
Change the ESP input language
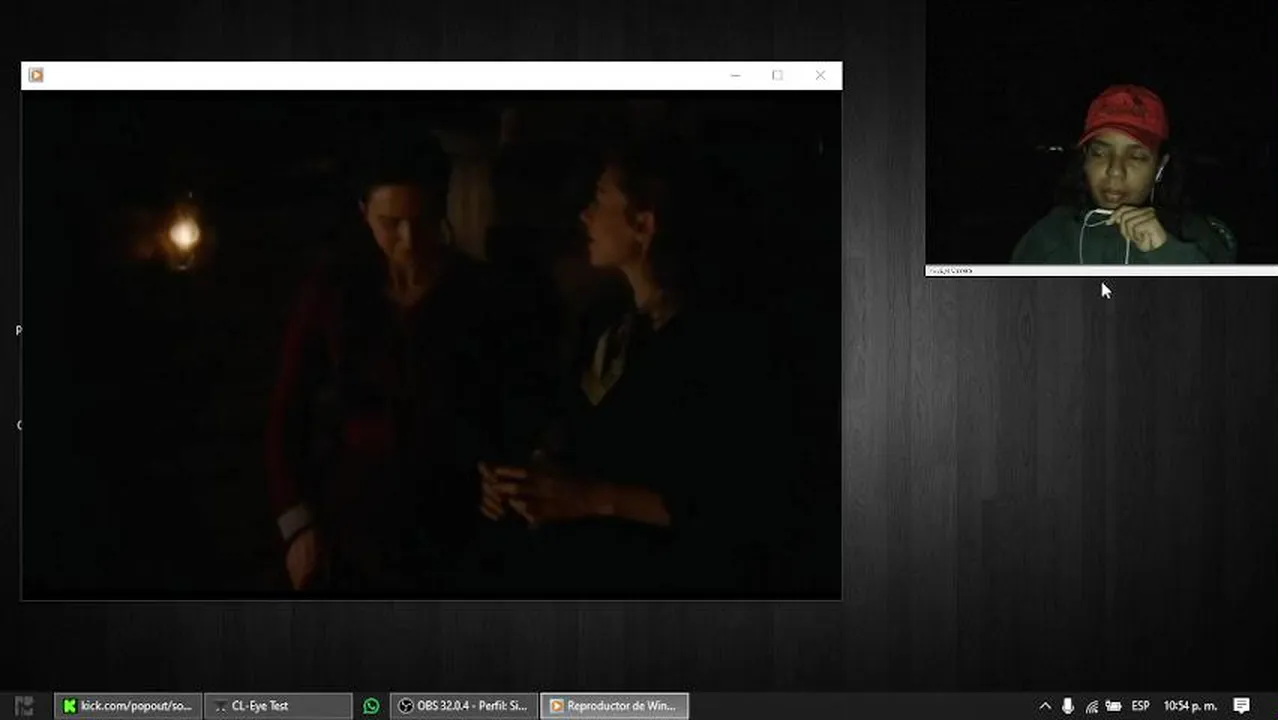[x=1140, y=706]
